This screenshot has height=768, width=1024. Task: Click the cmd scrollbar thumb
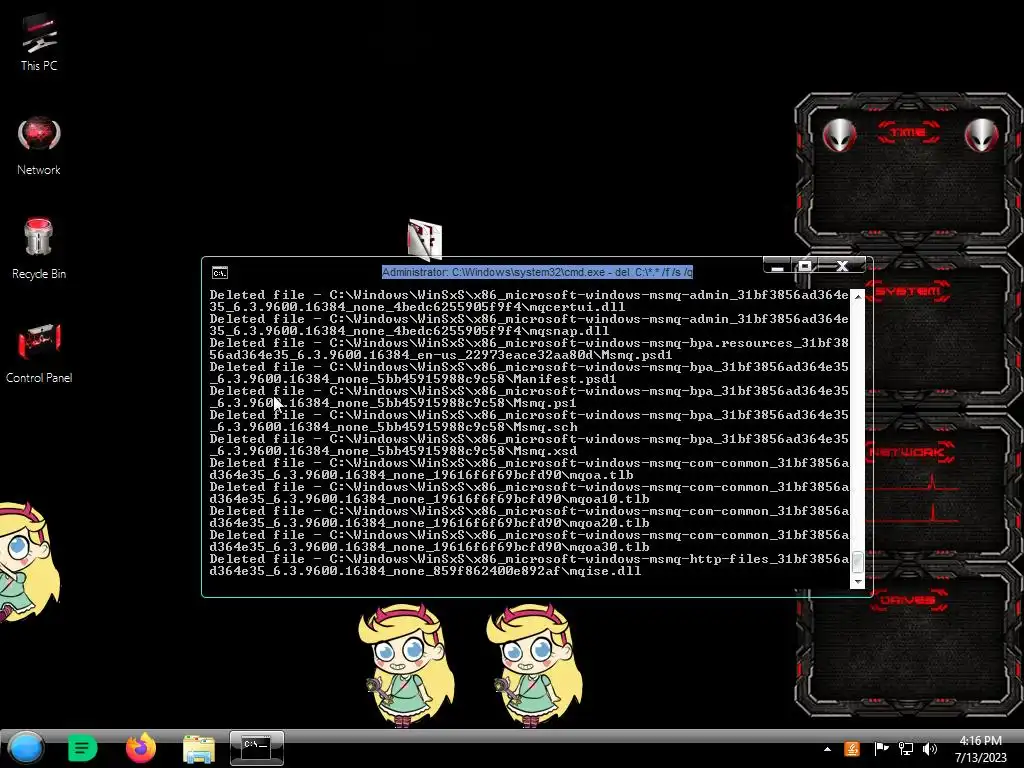pyautogui.click(x=857, y=561)
